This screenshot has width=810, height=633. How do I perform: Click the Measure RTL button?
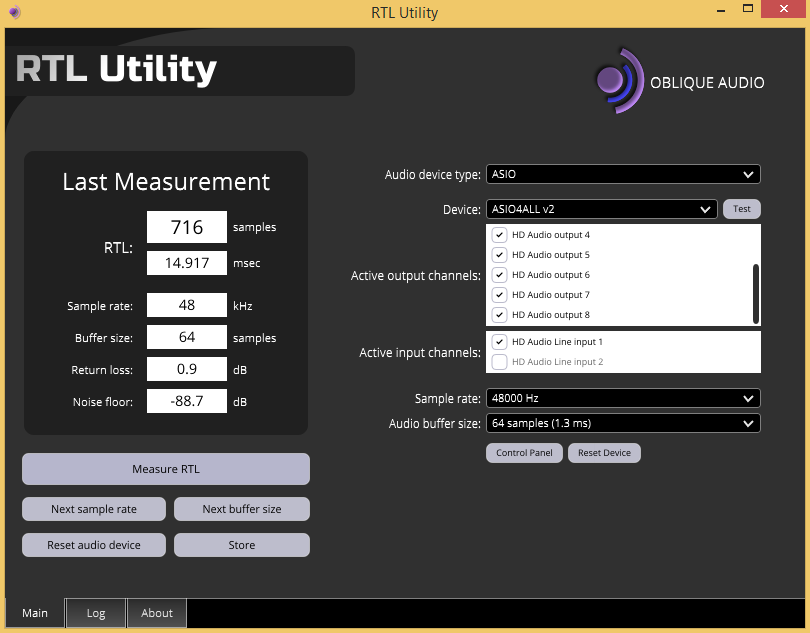coord(166,469)
